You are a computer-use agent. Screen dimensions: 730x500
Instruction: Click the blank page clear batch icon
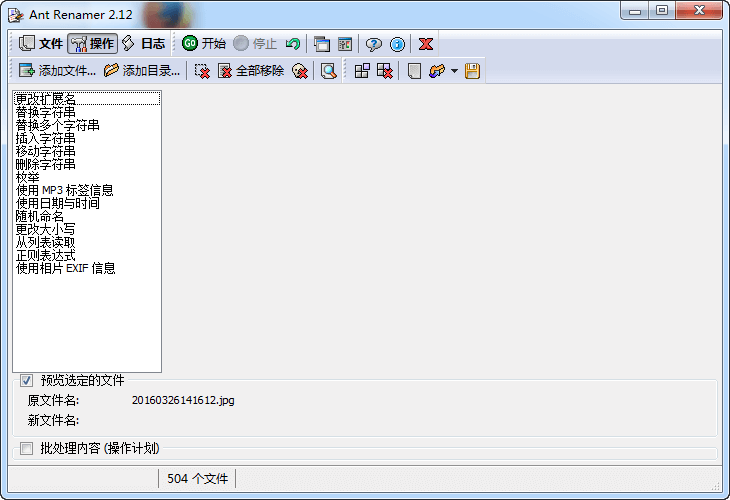(414, 71)
